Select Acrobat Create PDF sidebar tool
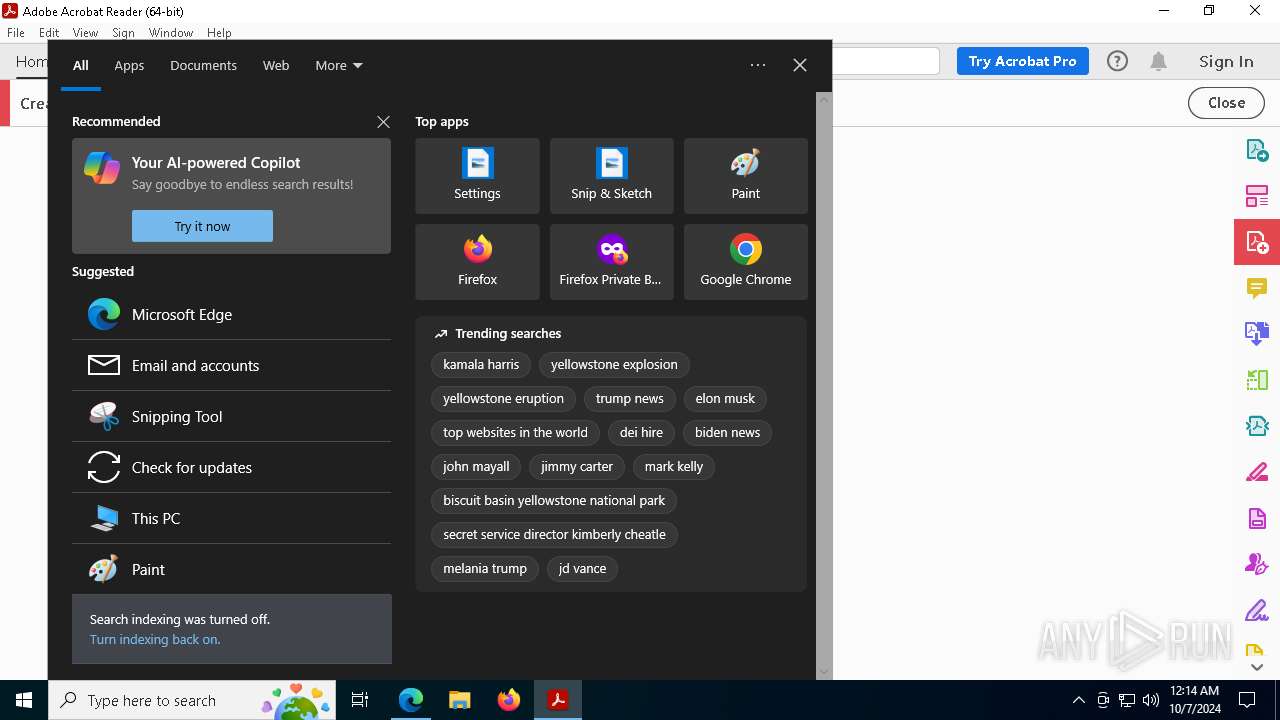This screenshot has height=720, width=1280. tap(1257, 242)
